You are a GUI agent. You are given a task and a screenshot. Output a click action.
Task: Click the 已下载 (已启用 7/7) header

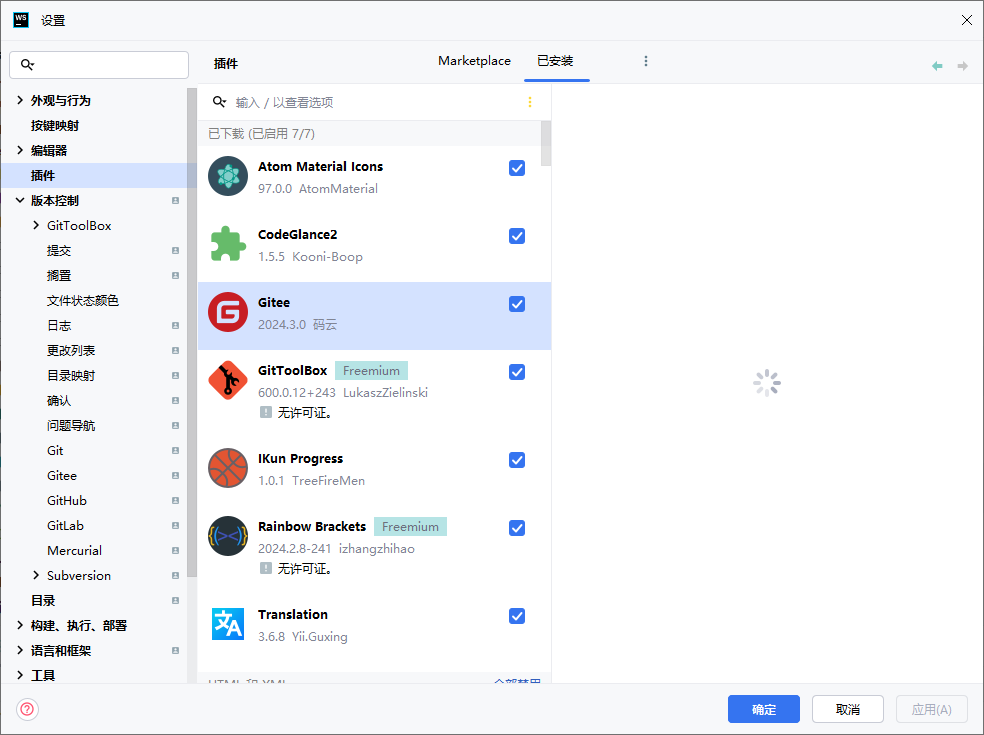[x=262, y=134]
